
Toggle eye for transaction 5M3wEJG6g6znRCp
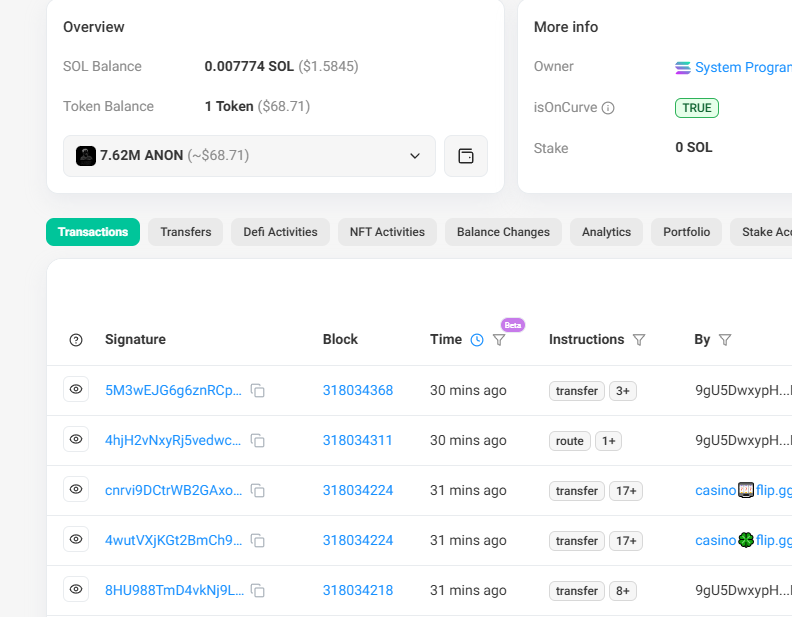click(x=76, y=390)
